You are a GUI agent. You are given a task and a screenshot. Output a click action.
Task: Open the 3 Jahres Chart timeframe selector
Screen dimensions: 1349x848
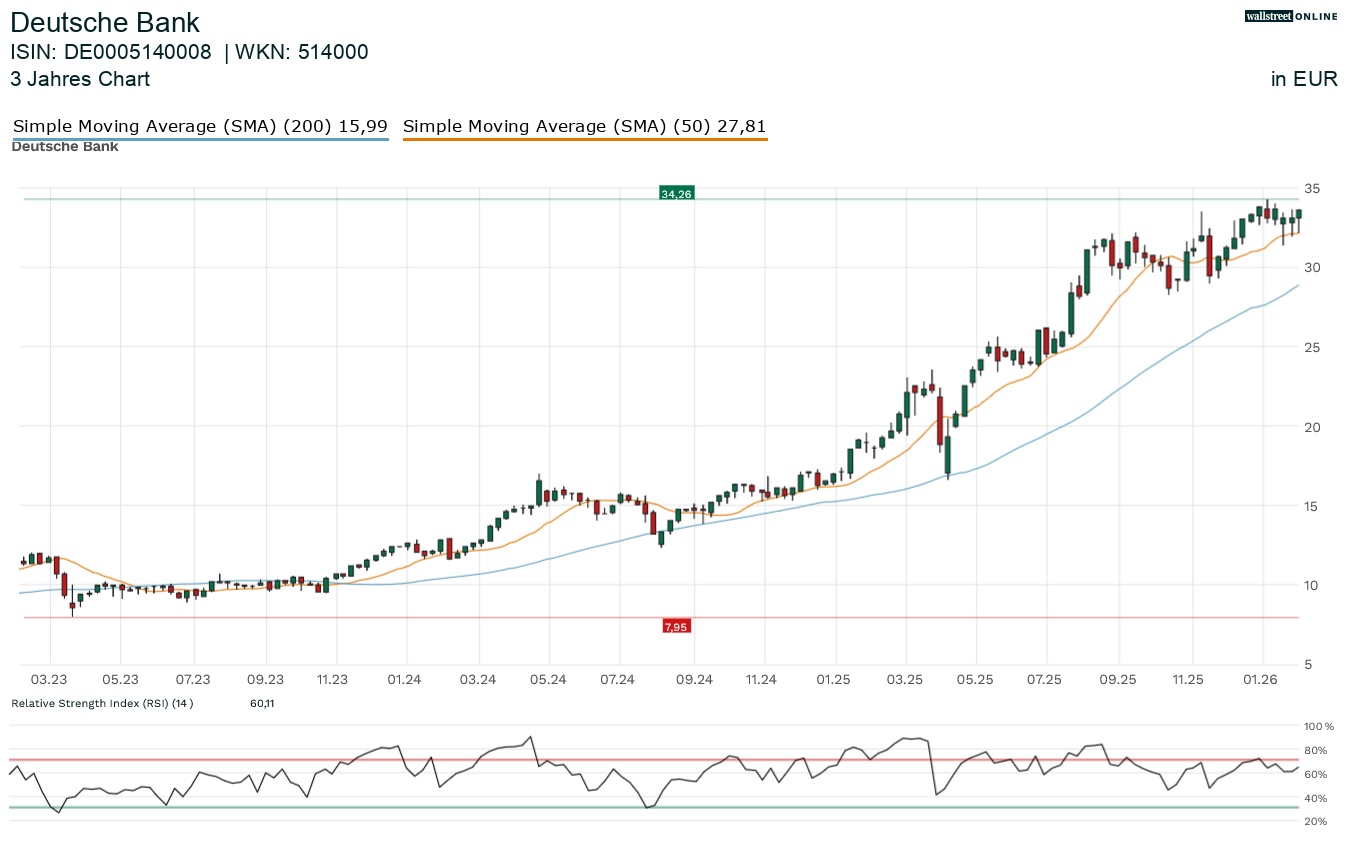point(80,79)
